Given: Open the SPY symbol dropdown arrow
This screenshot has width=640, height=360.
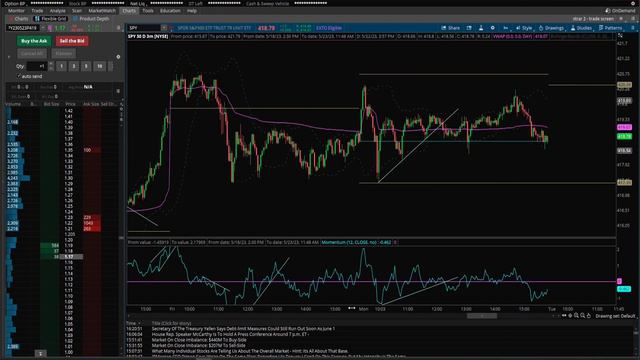Looking at the screenshot, I should (164, 28).
